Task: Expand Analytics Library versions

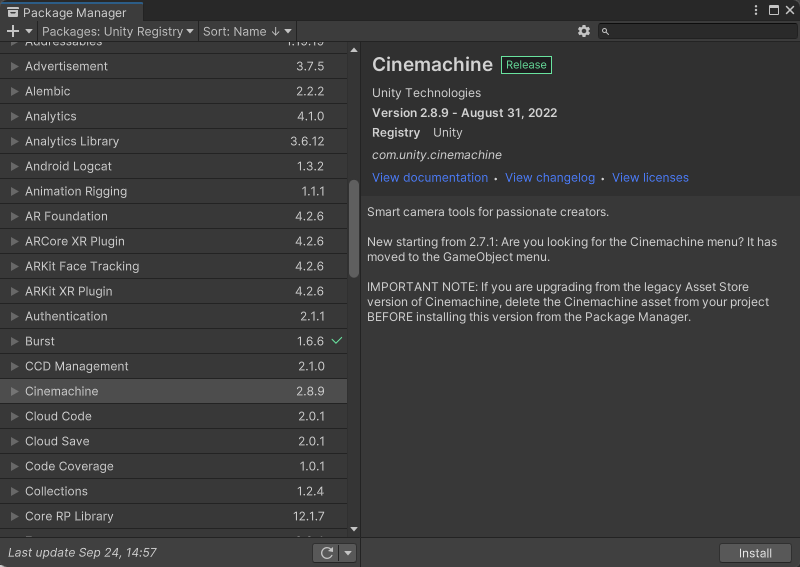Action: [14, 141]
